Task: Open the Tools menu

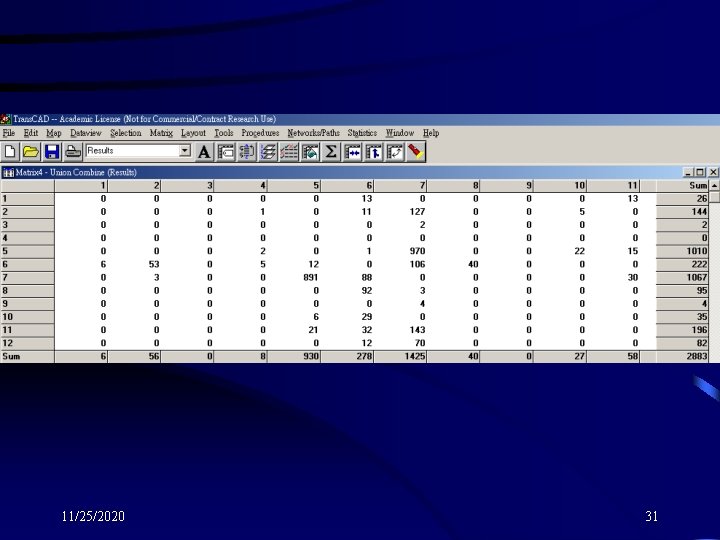Action: pos(224,133)
